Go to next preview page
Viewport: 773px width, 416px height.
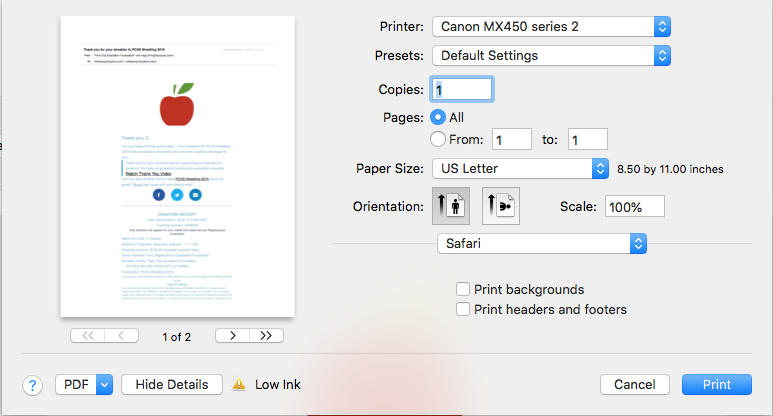point(232,336)
